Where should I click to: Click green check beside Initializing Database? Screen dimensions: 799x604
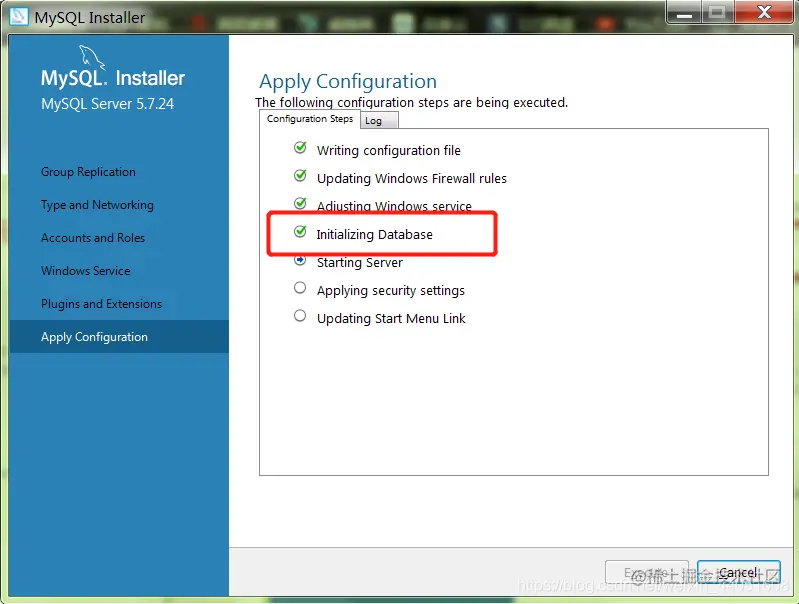click(x=300, y=232)
